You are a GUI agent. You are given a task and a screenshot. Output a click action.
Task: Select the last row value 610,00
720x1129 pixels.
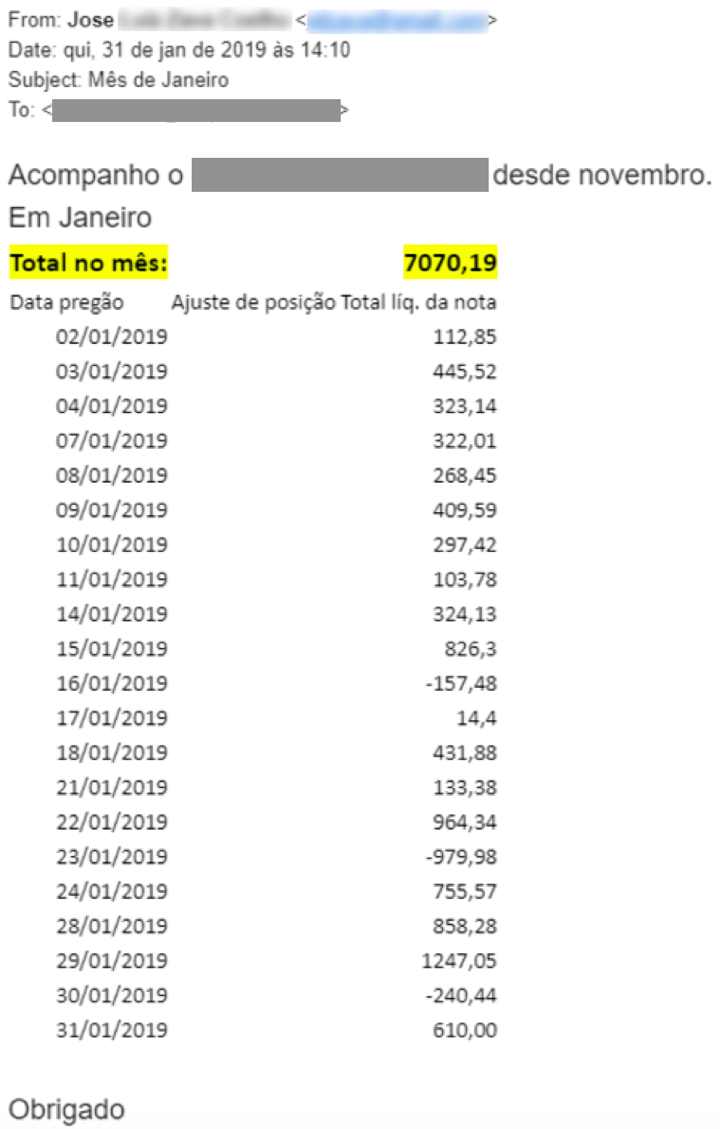click(x=464, y=1030)
